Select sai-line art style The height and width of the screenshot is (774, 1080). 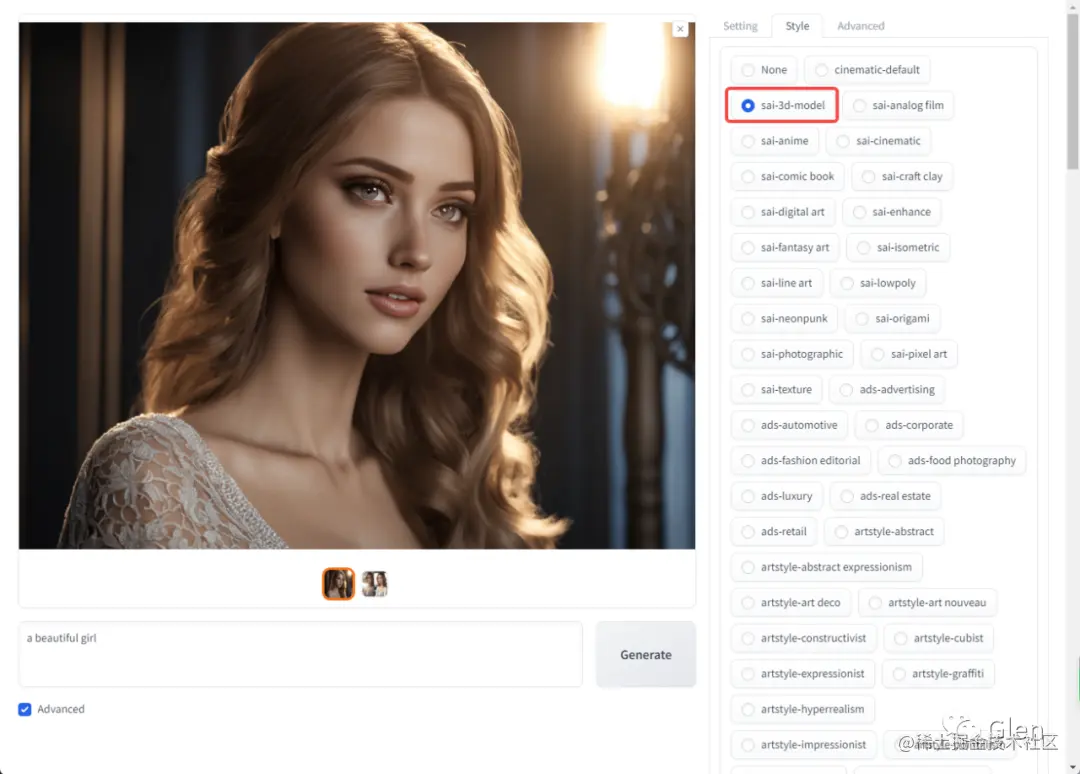click(x=776, y=283)
